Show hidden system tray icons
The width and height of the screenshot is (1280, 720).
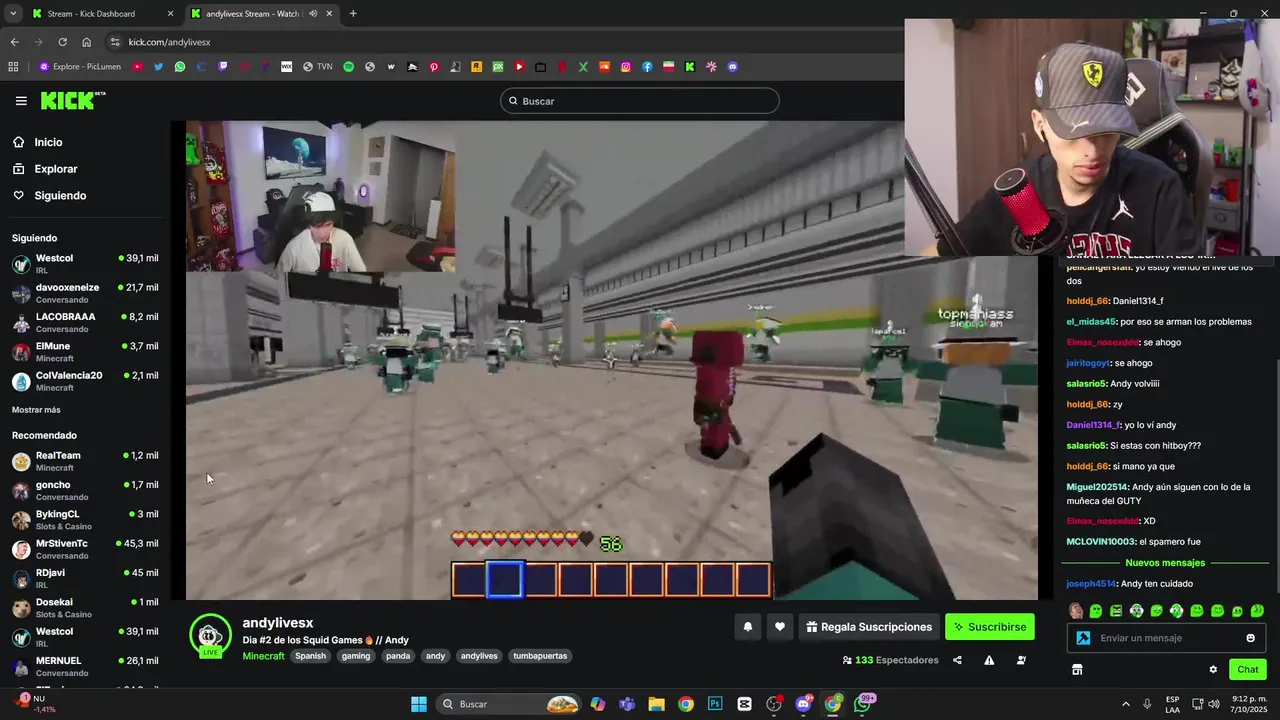(1125, 704)
